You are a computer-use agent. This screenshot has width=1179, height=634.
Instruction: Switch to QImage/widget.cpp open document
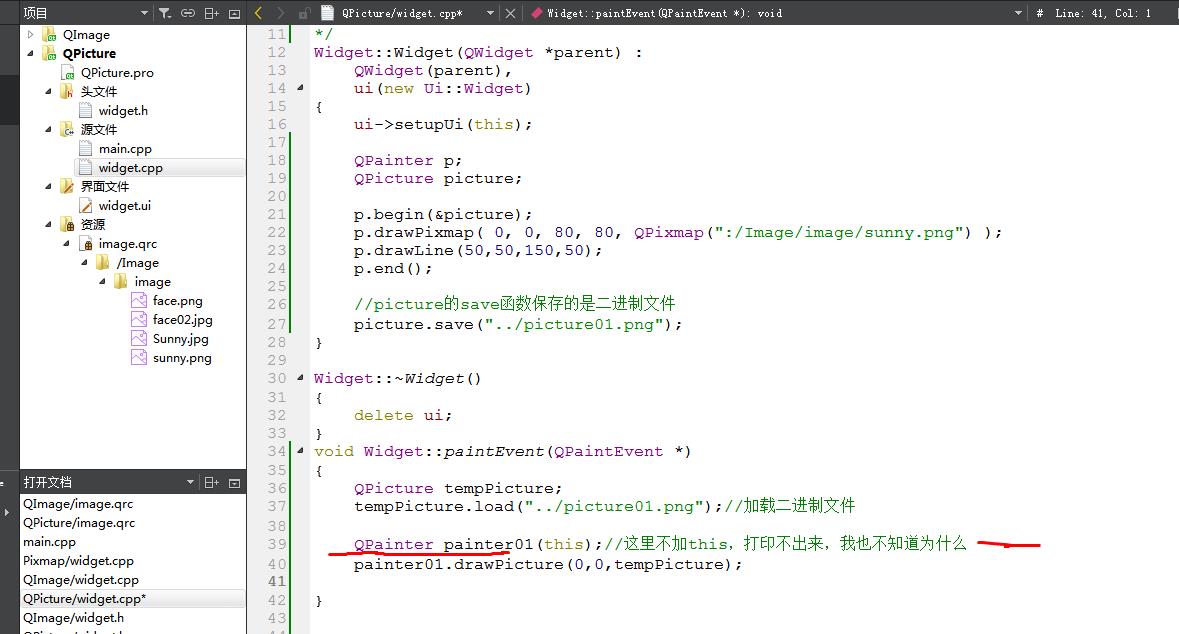81,580
